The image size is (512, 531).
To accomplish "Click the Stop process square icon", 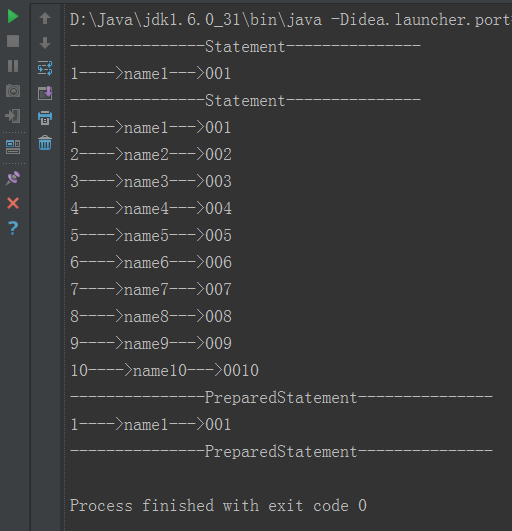I will click(13, 41).
